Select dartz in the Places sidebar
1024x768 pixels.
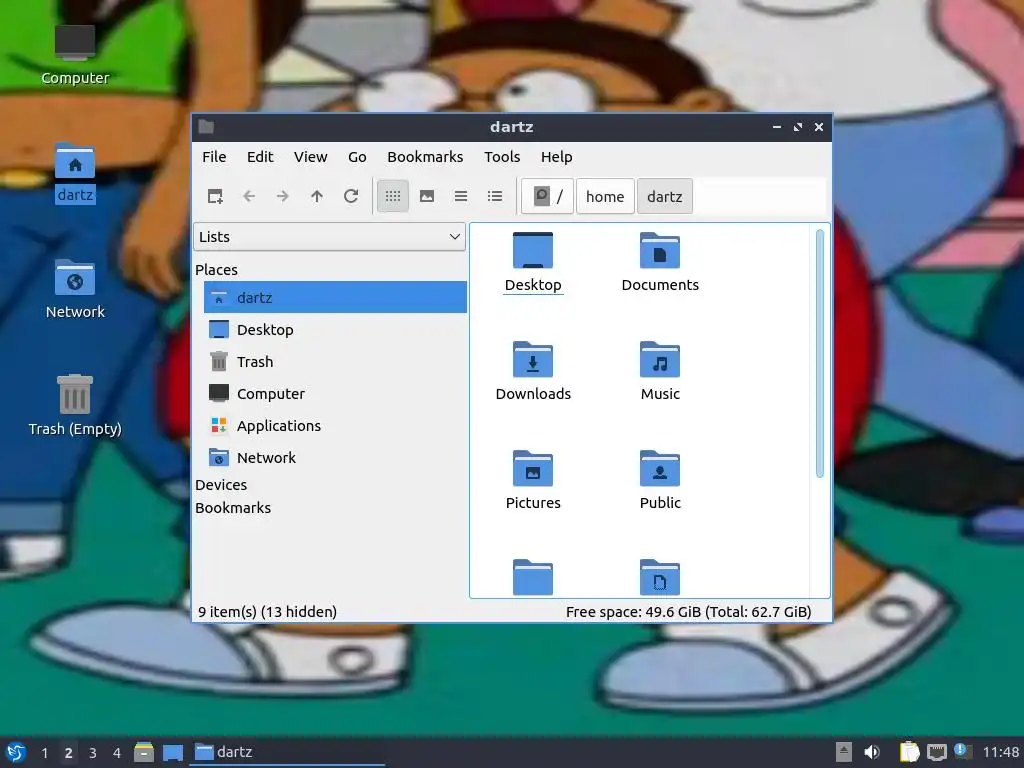click(x=335, y=297)
